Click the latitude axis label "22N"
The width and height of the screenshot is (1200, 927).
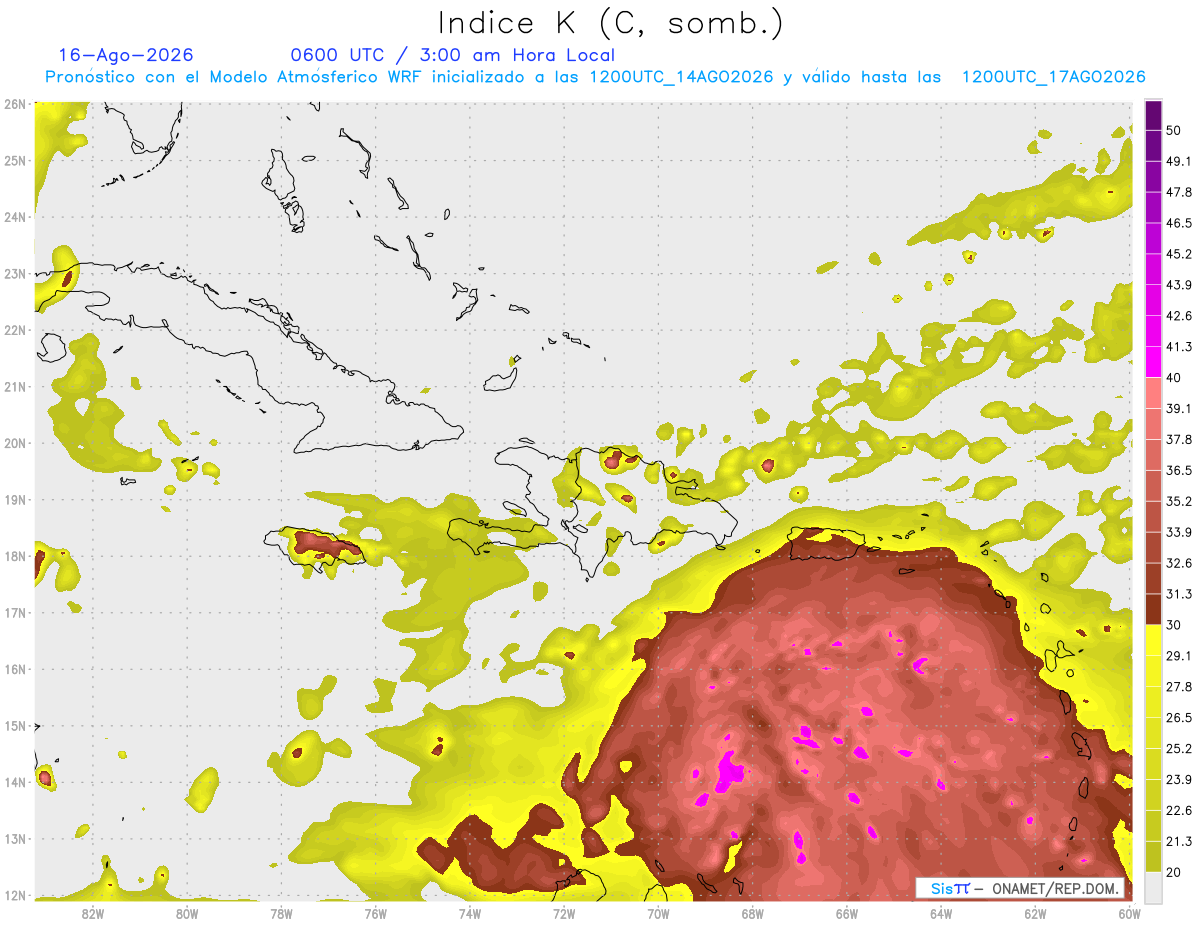14,330
